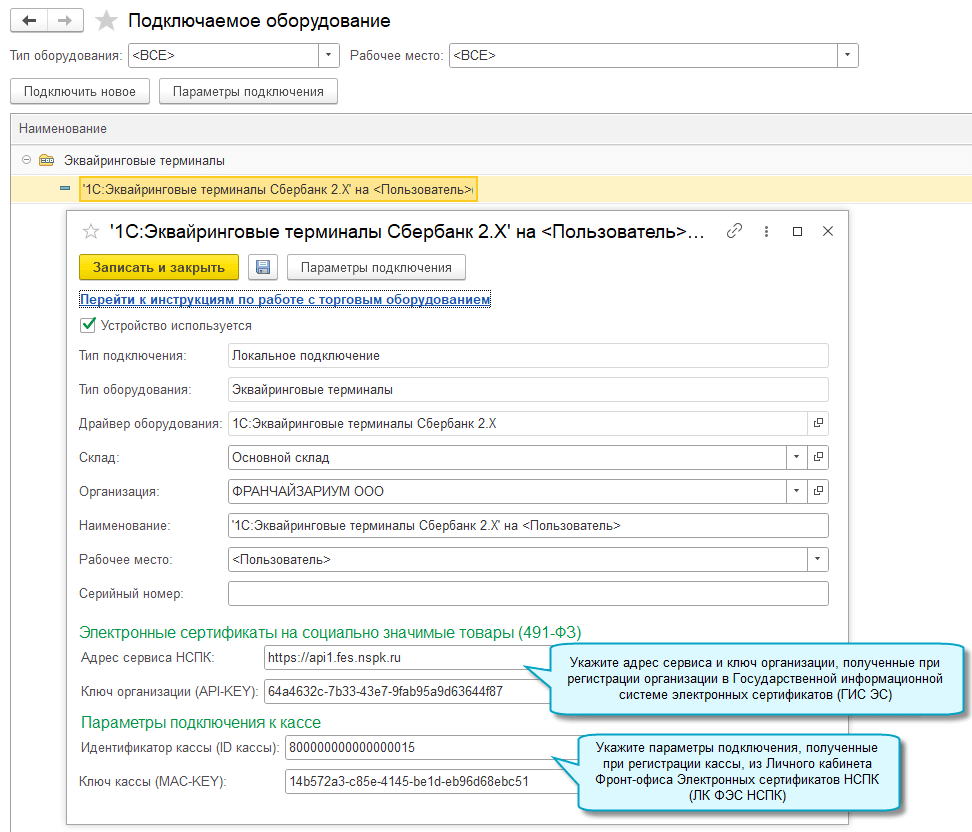Open the Тип оборудования filter dropdown
The image size is (972, 832).
point(329,55)
